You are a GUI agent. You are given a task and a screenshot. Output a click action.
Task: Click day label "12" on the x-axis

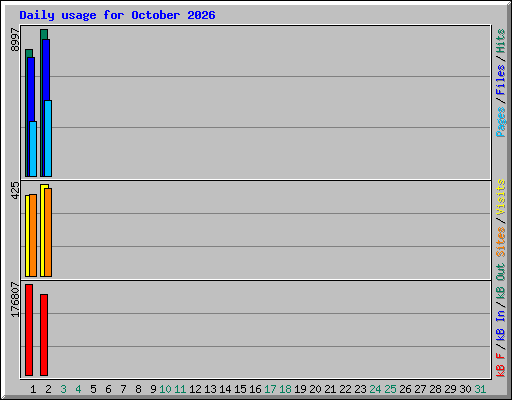click(195, 389)
